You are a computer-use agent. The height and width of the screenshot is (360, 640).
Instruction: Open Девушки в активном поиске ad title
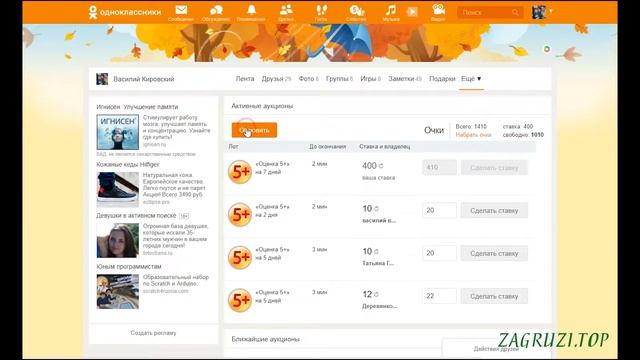tap(136, 216)
